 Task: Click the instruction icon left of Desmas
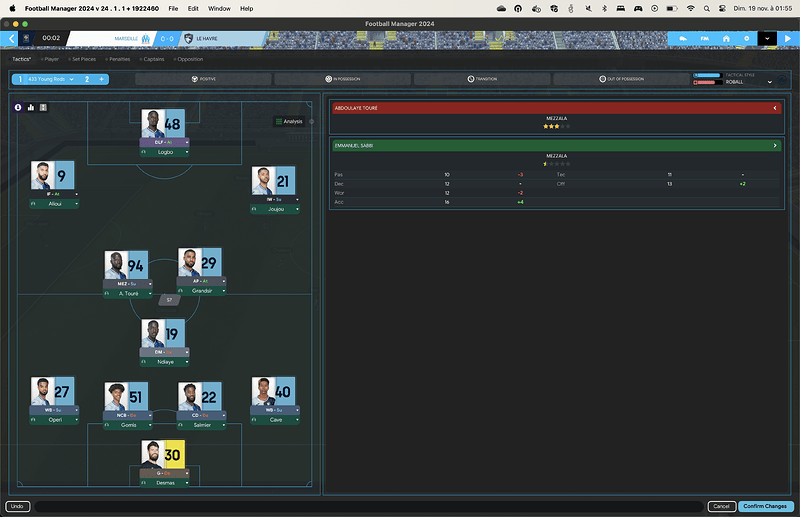click(x=143, y=483)
